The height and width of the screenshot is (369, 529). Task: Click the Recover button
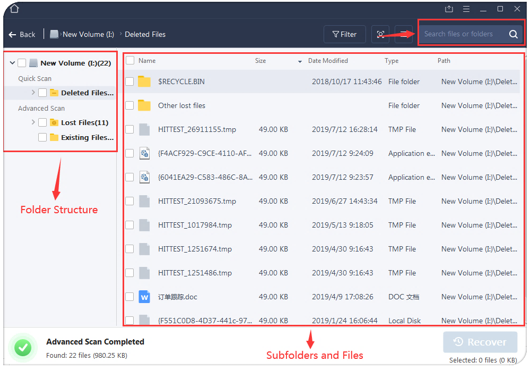point(480,342)
